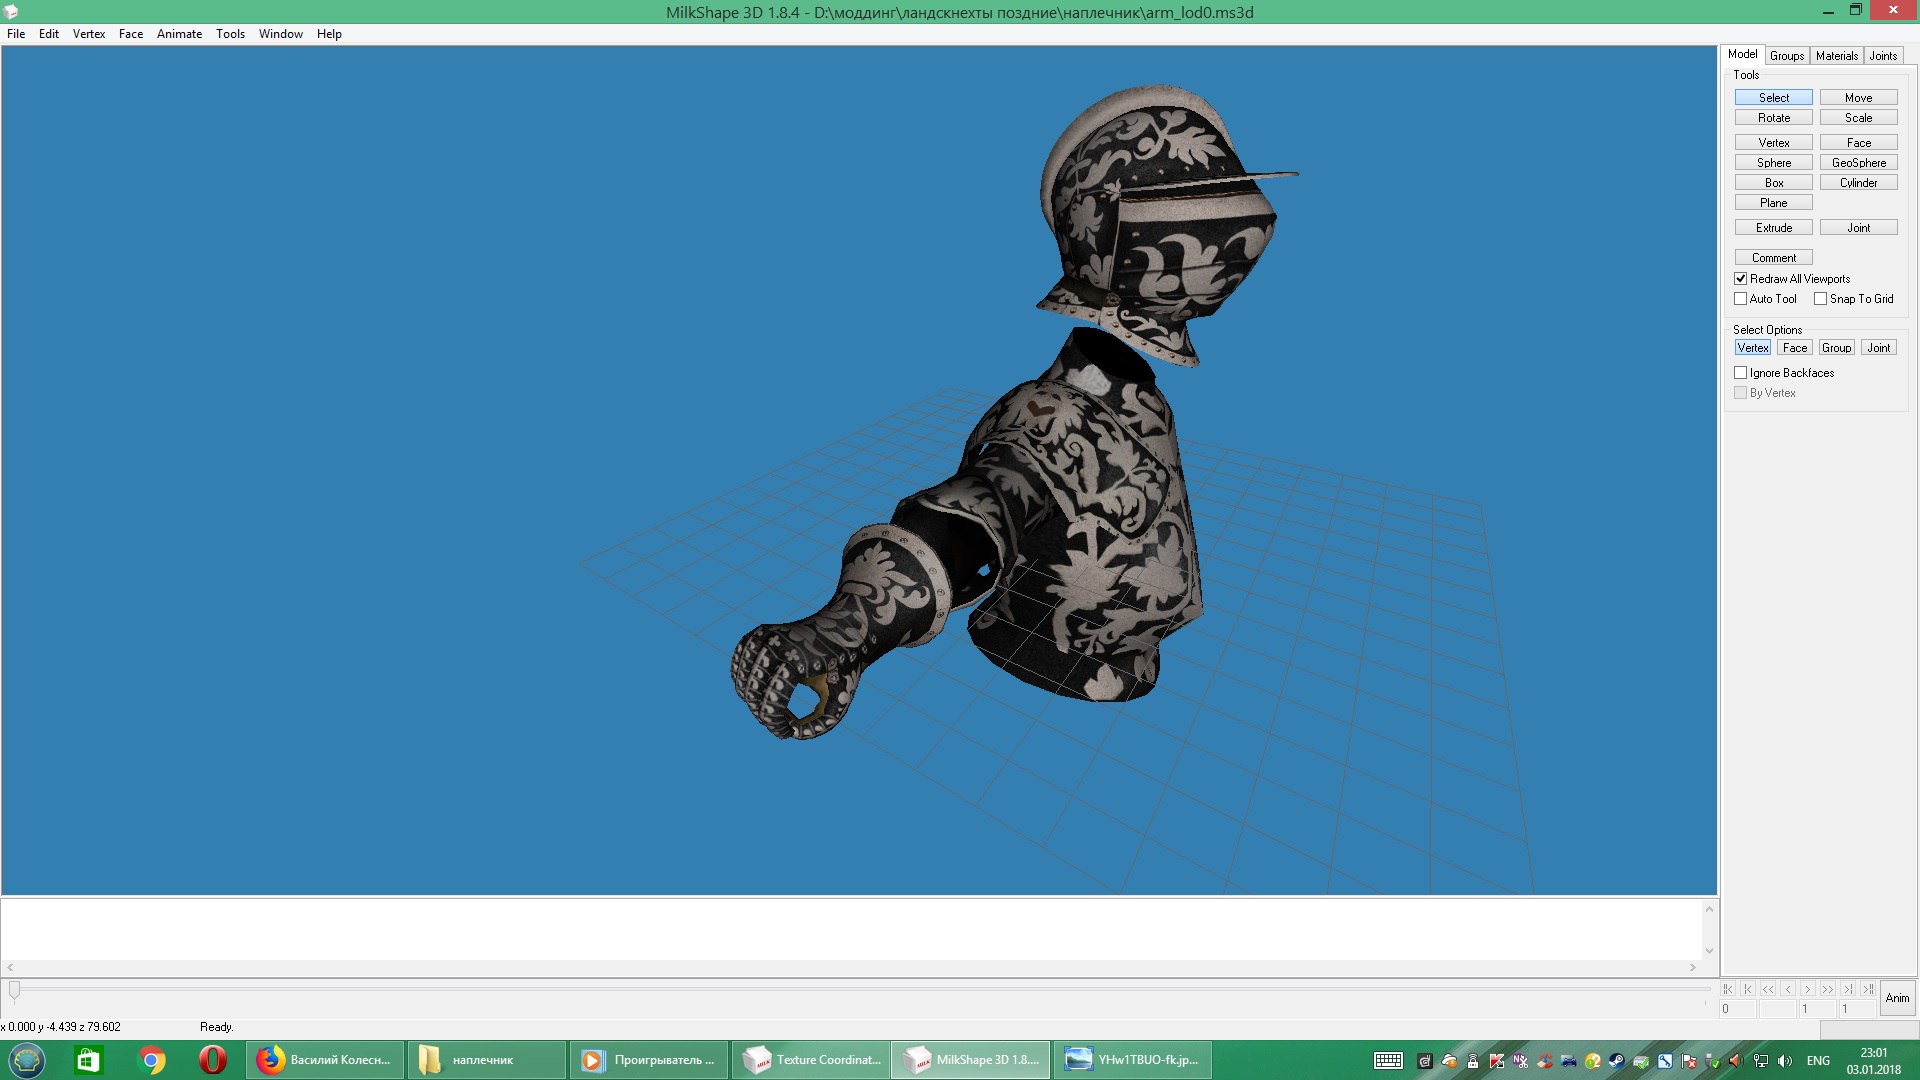Enable the Snap To Grid checkbox
Viewport: 1920px width, 1080px height.
coord(1821,299)
